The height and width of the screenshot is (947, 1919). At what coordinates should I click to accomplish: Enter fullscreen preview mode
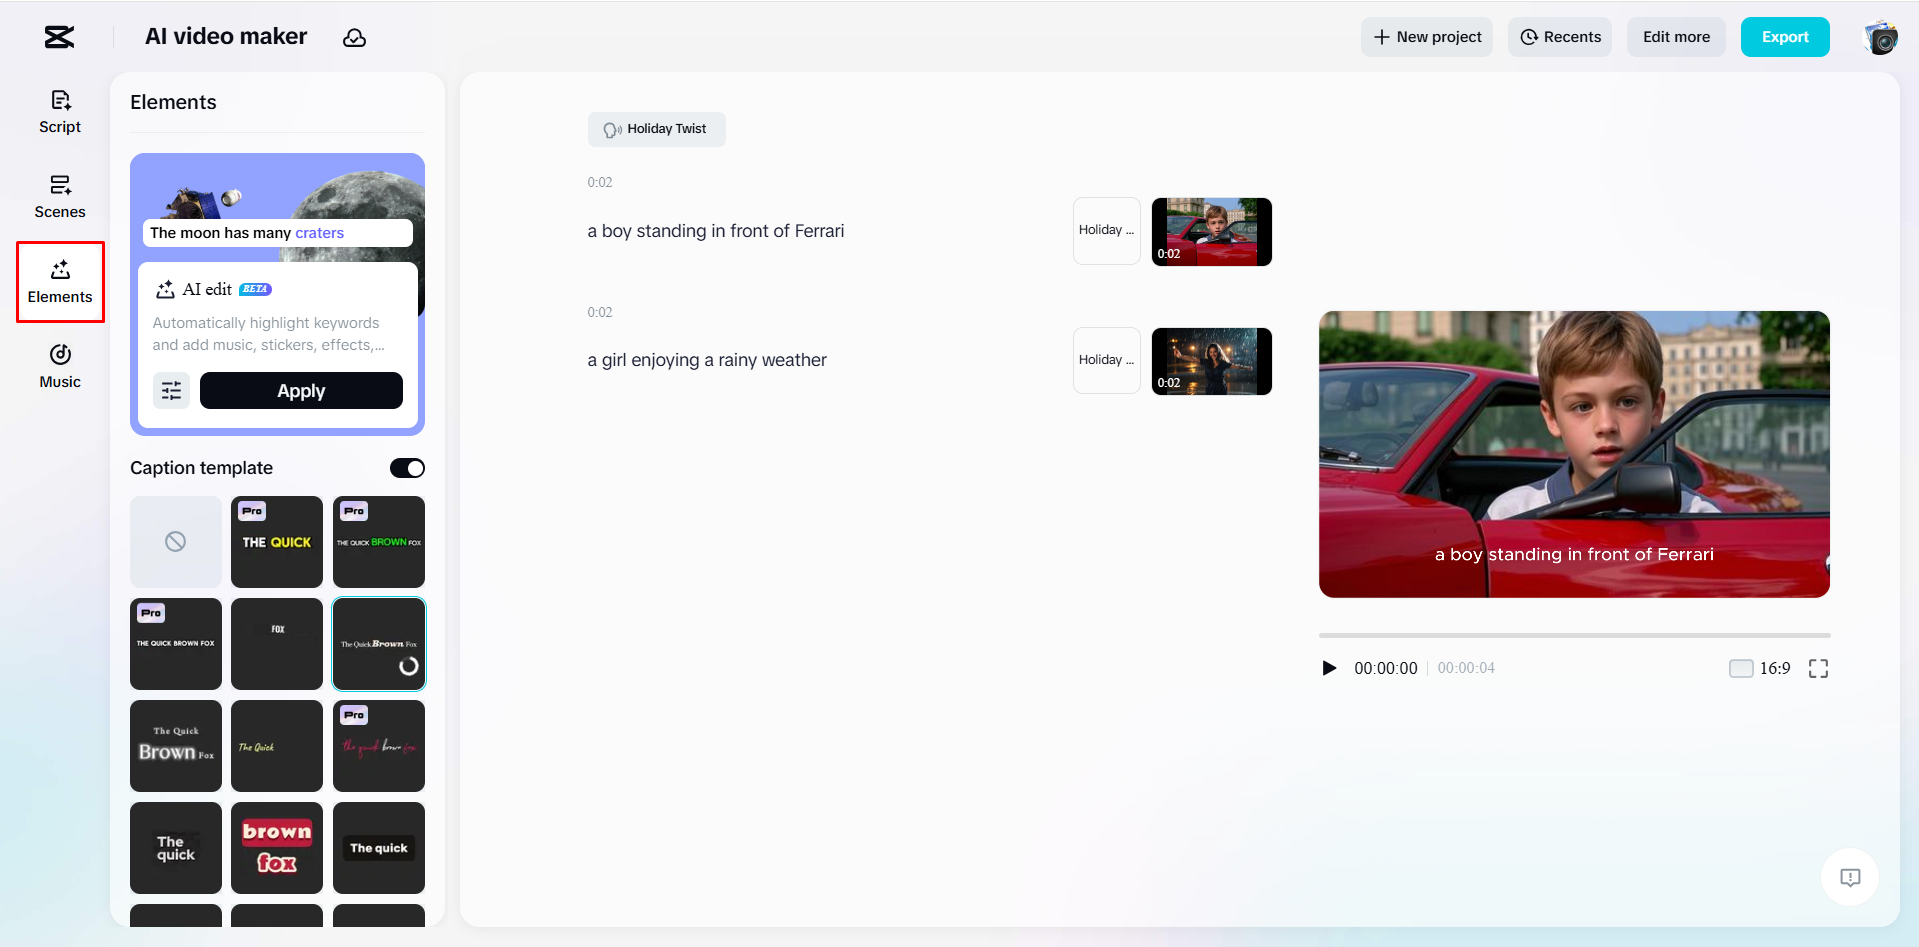tap(1819, 668)
